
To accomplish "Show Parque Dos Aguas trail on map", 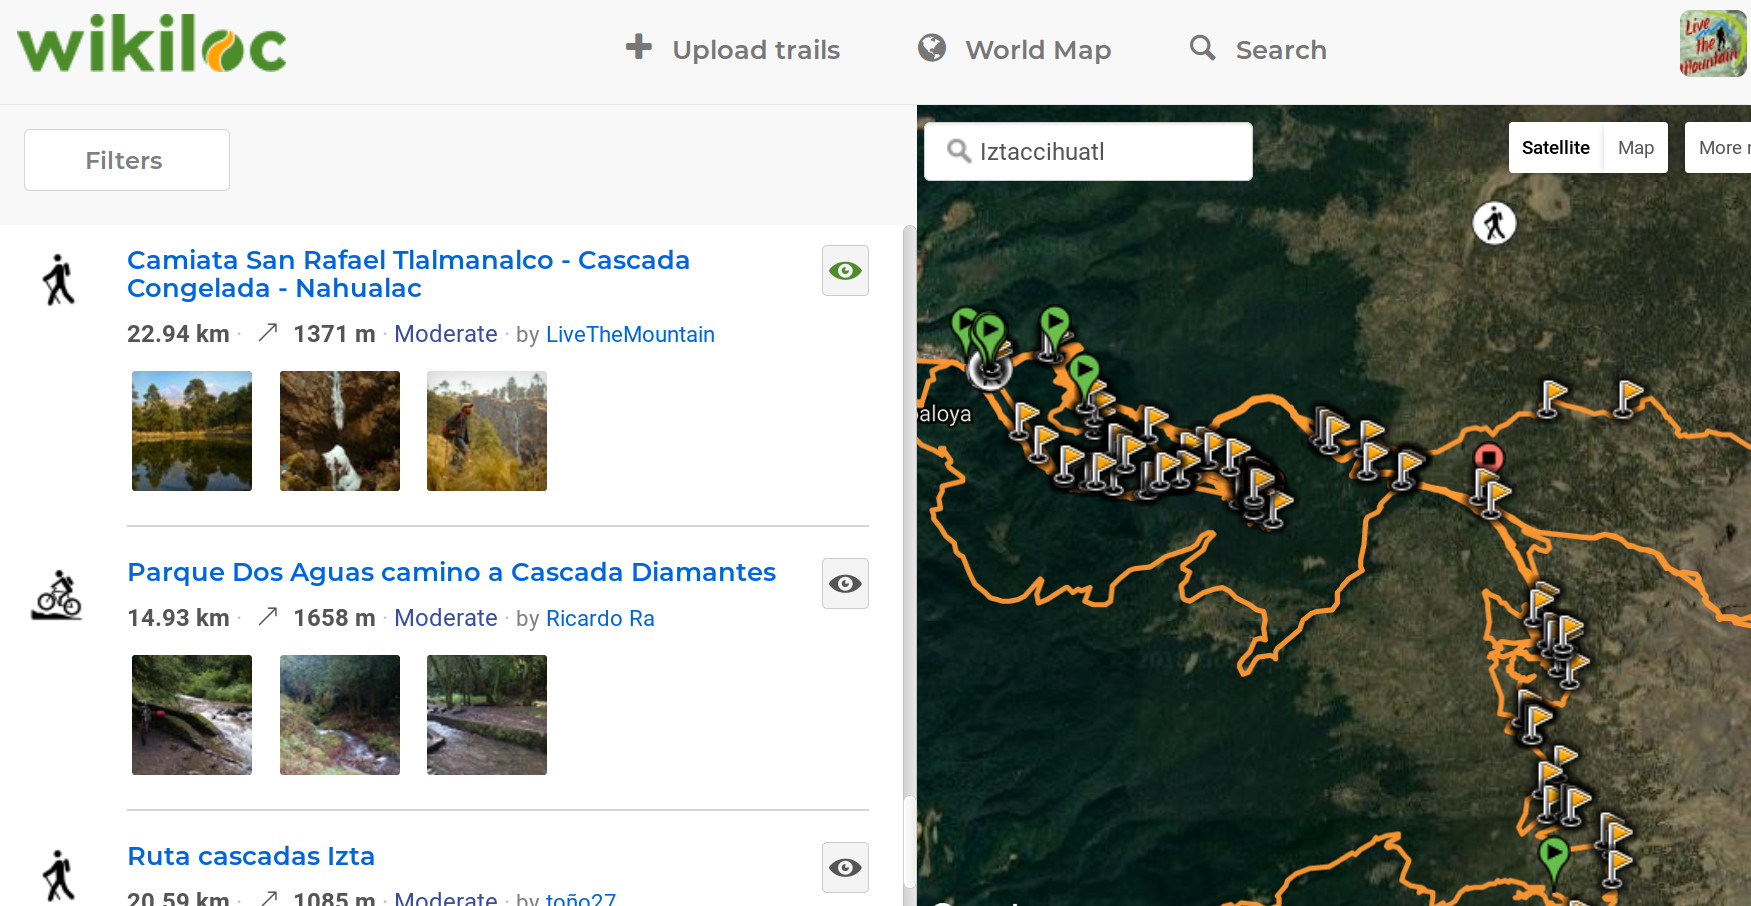I will point(845,584).
